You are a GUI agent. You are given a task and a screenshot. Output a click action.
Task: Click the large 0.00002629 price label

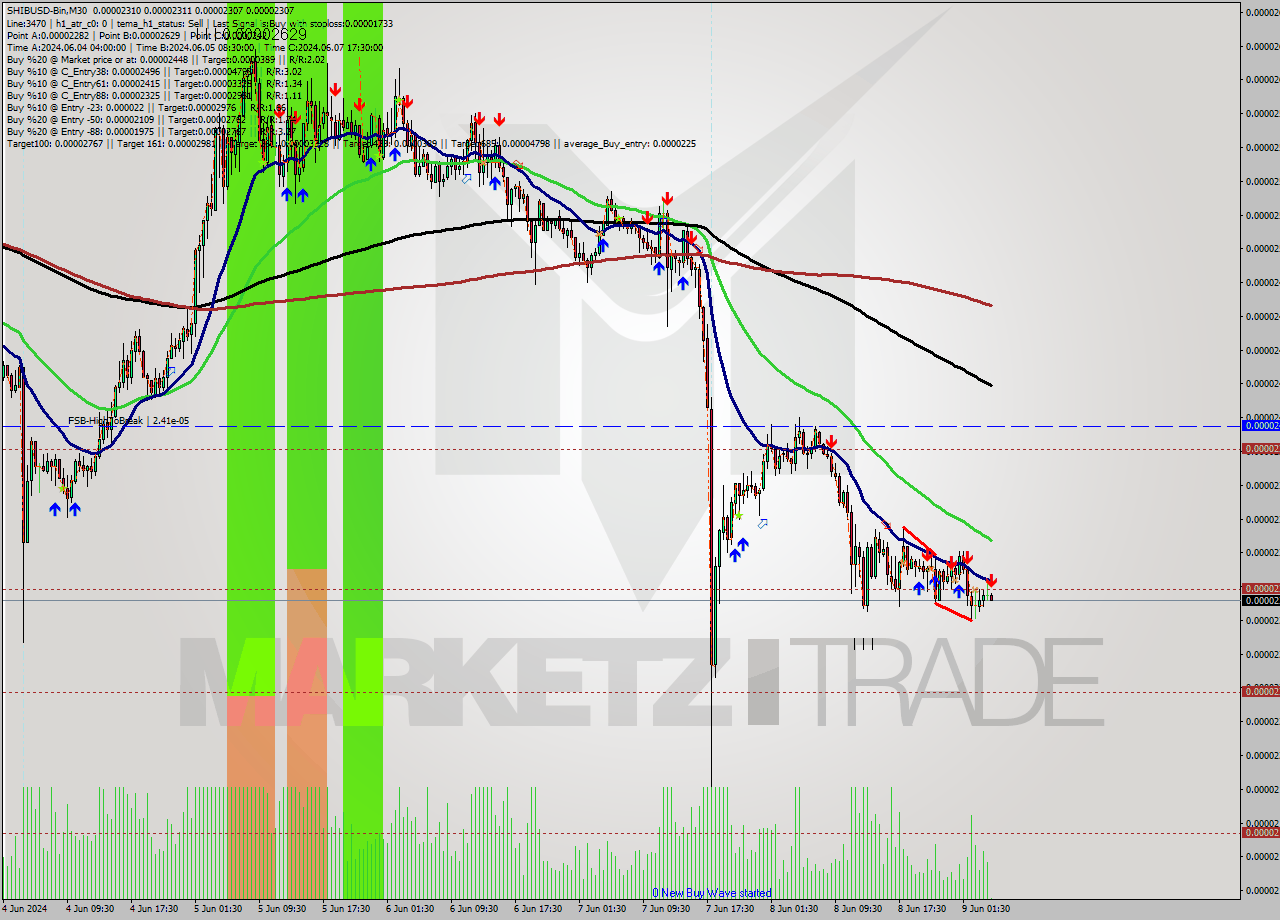coord(252,35)
